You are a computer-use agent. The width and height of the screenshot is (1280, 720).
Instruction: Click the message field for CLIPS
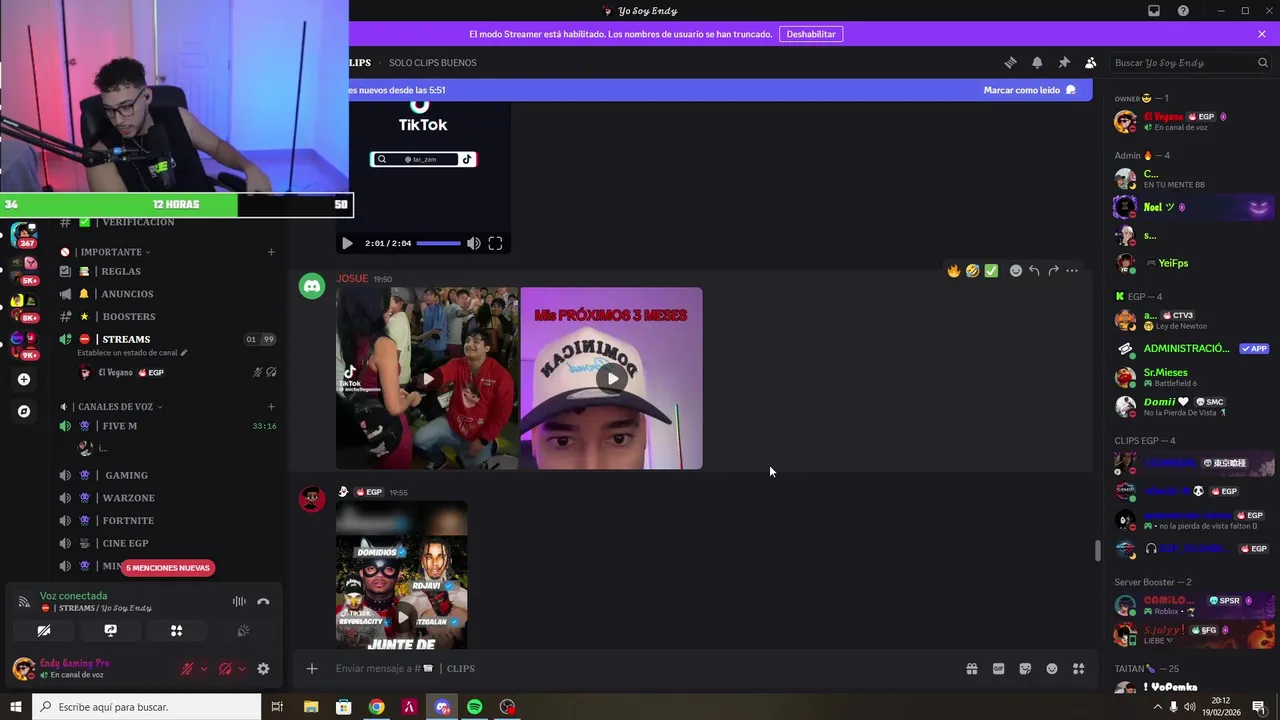640,669
